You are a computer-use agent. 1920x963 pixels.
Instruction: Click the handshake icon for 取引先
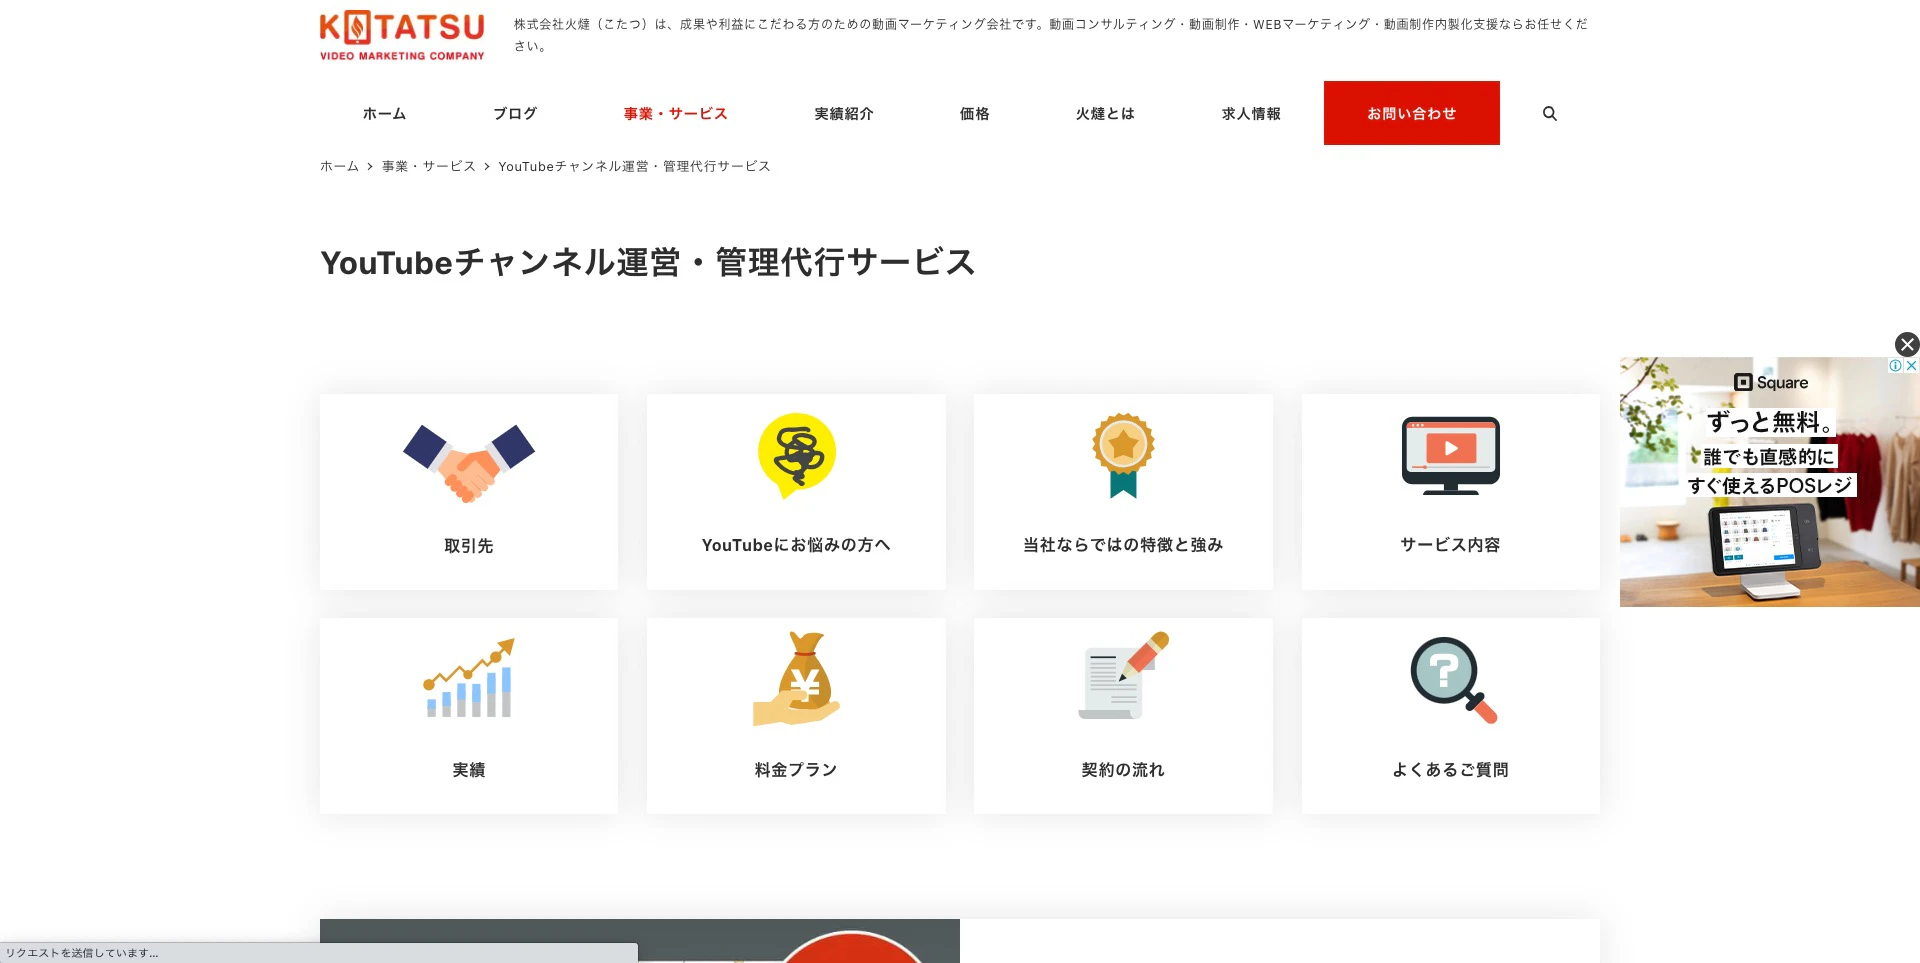pos(469,462)
